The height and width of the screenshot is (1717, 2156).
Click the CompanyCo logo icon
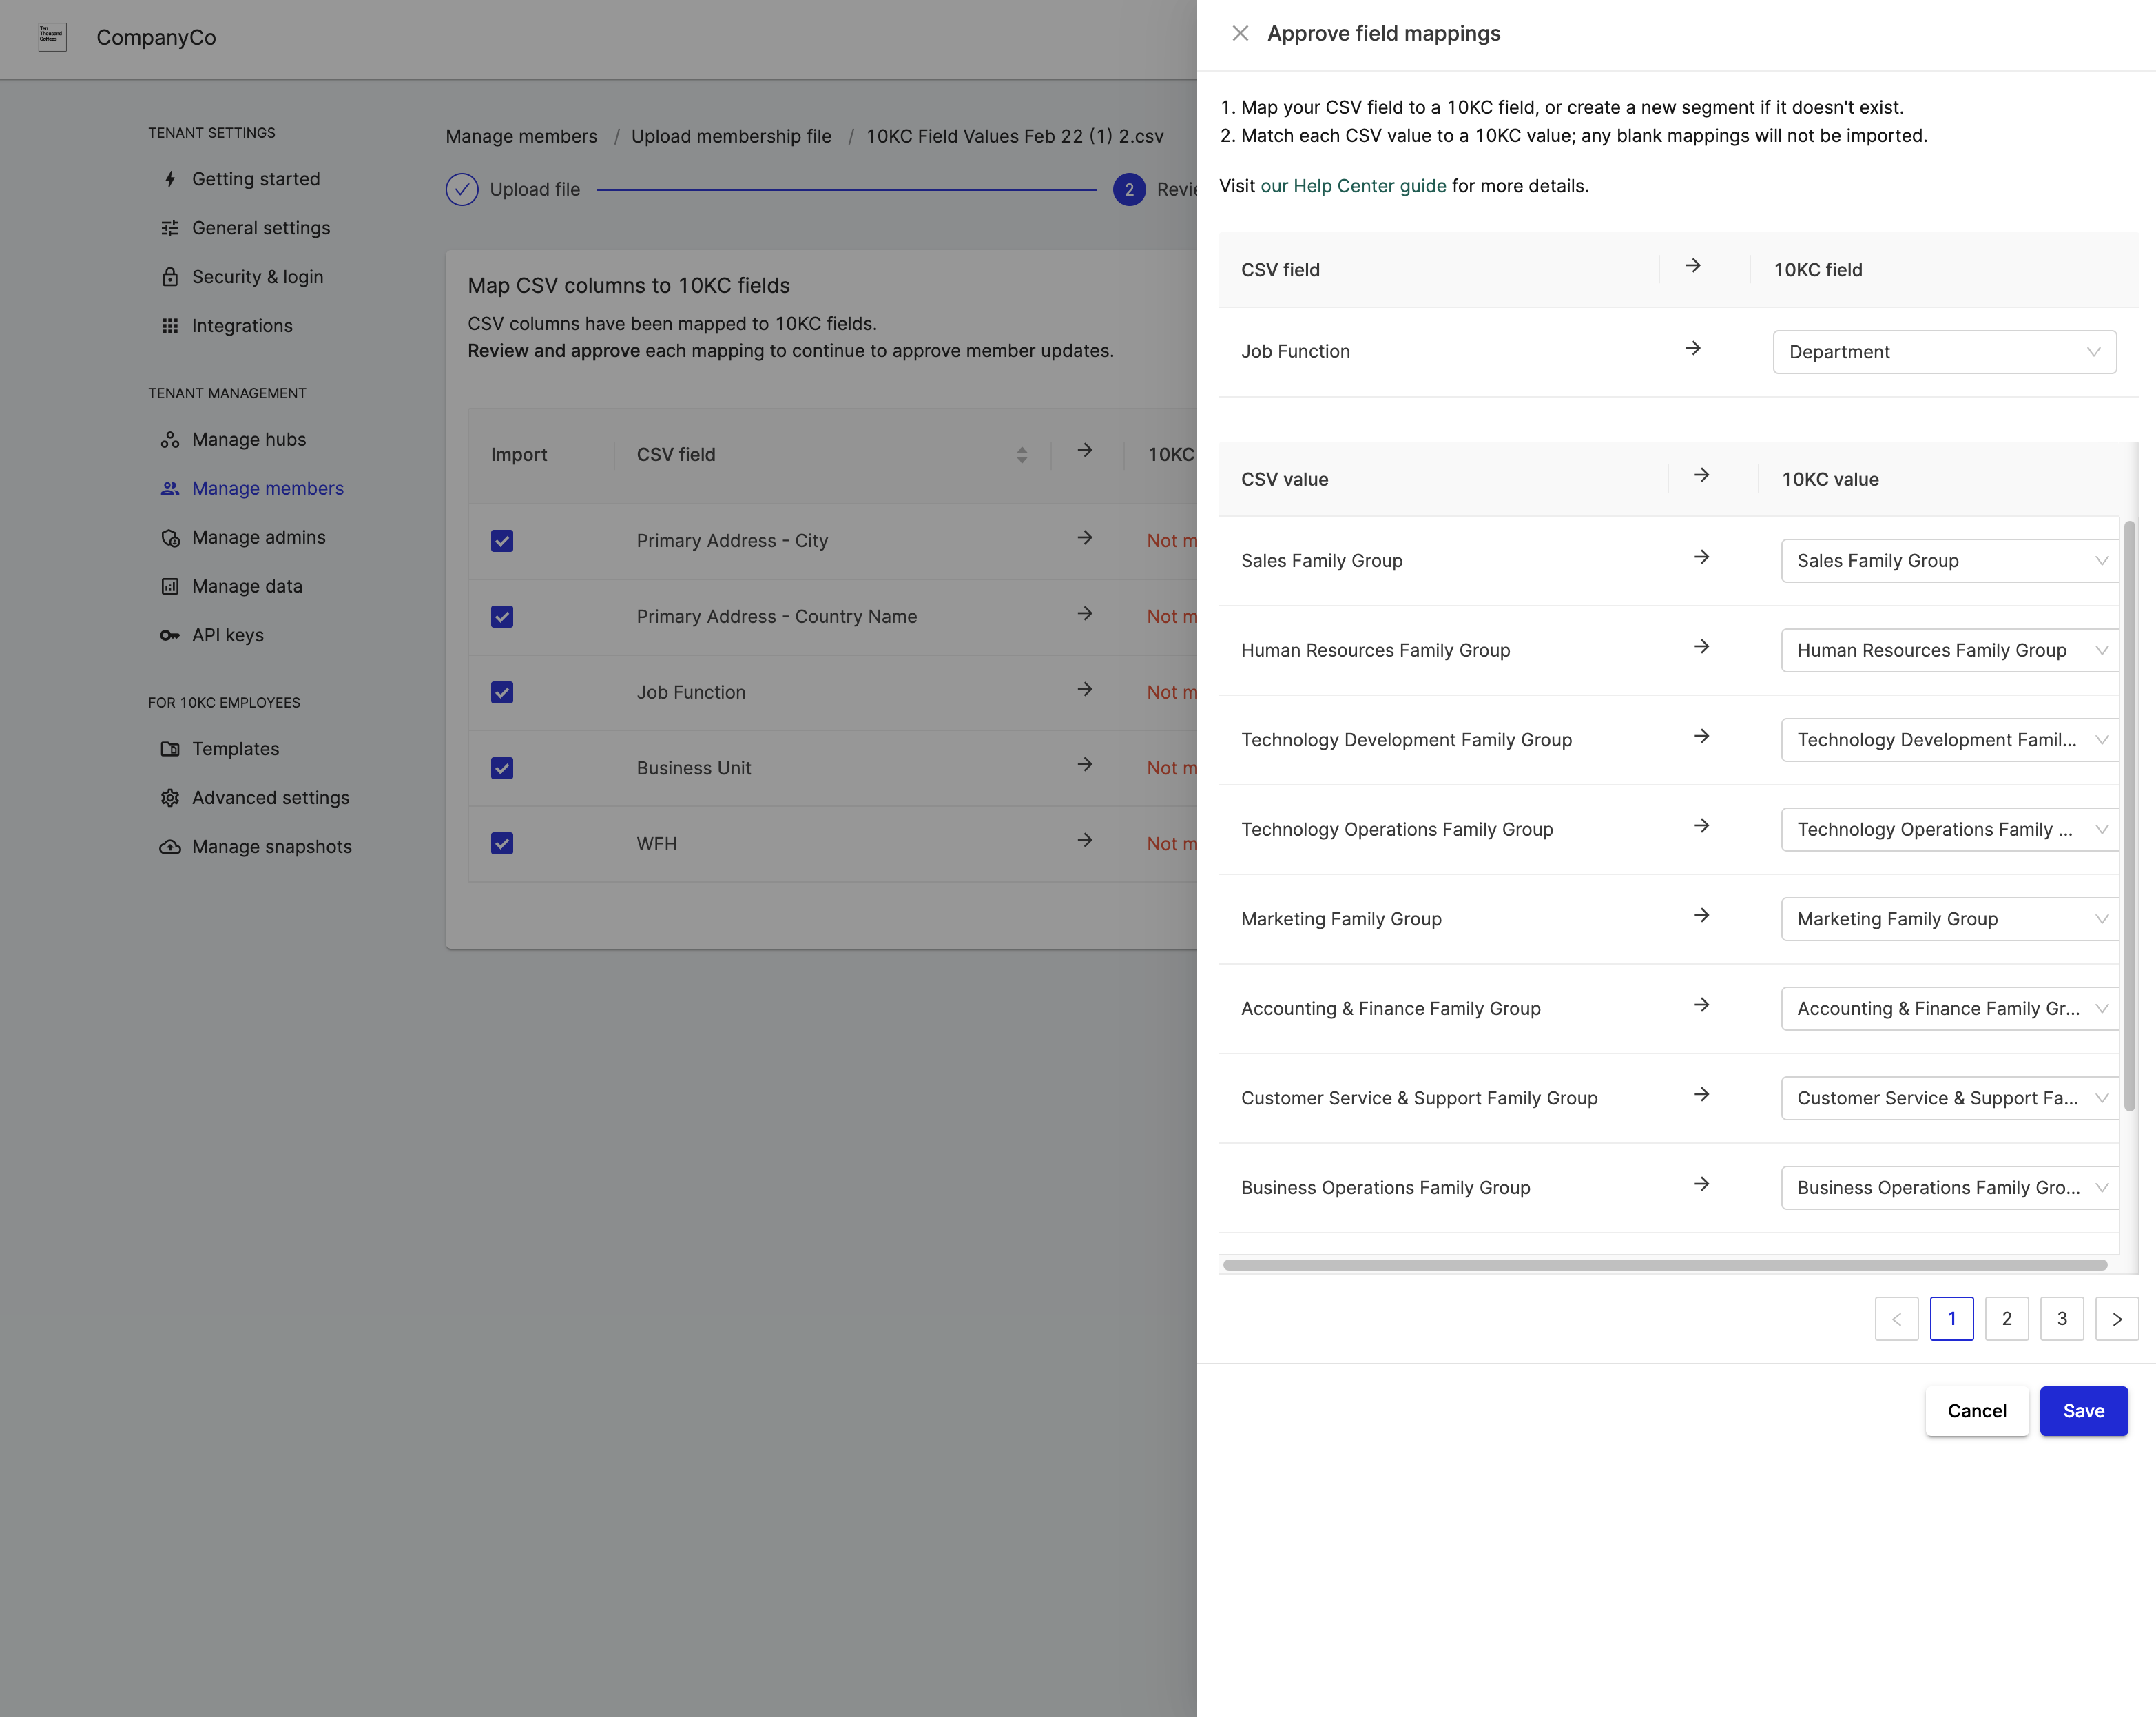pyautogui.click(x=52, y=37)
